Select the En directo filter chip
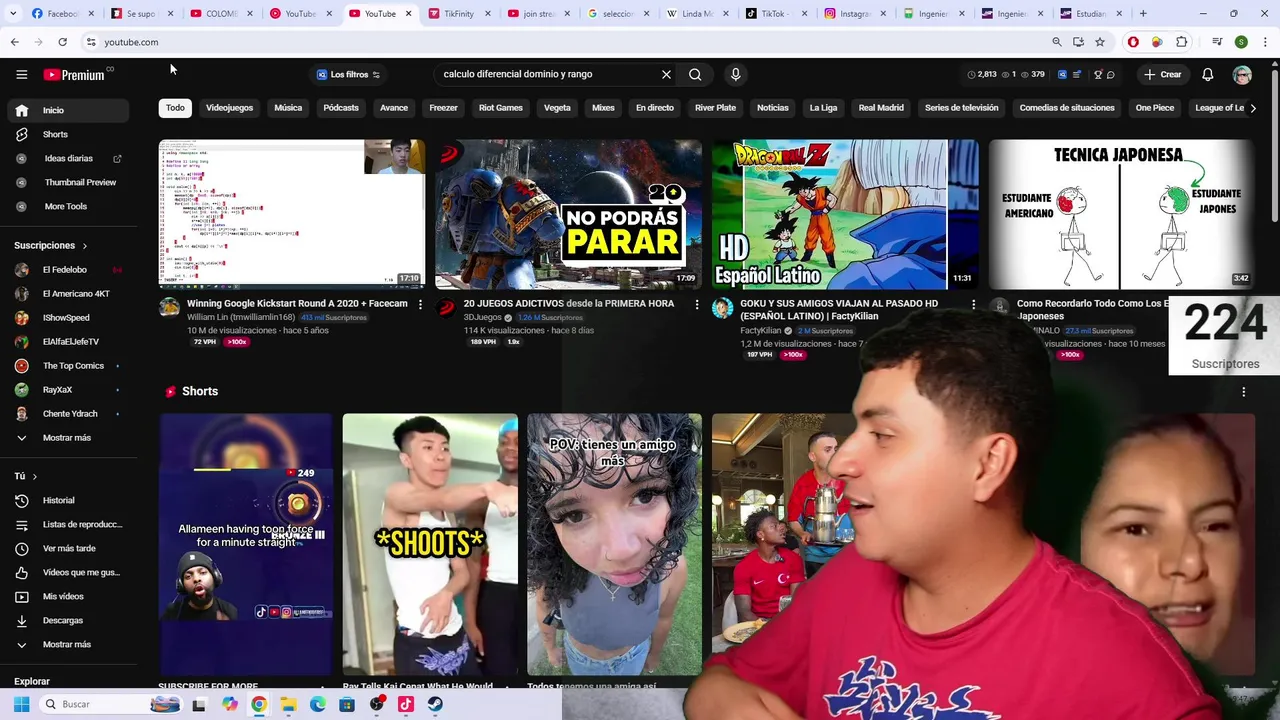This screenshot has height=720, width=1280. tap(655, 108)
